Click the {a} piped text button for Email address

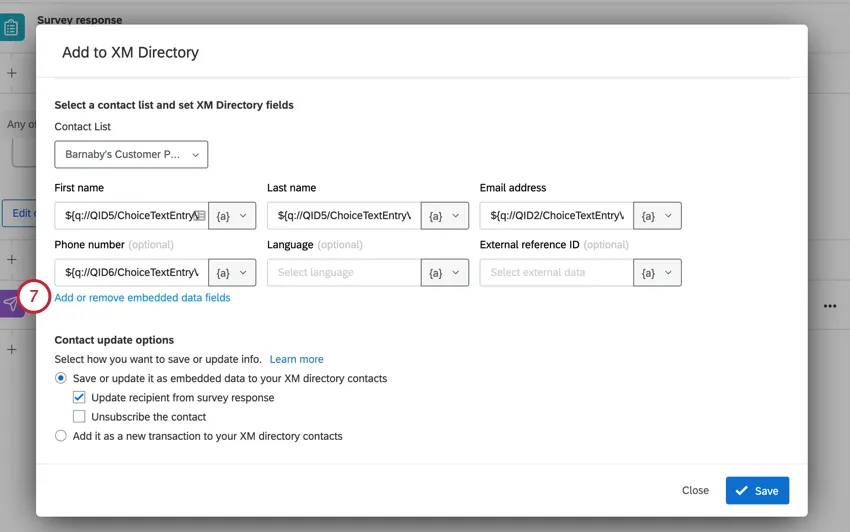pyautogui.click(x=657, y=216)
